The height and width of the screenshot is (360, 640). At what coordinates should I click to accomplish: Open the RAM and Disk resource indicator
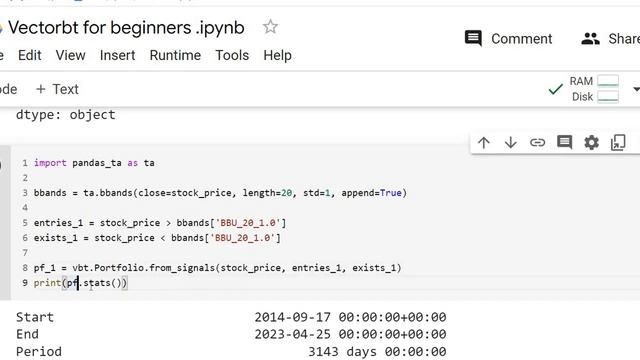[594, 89]
